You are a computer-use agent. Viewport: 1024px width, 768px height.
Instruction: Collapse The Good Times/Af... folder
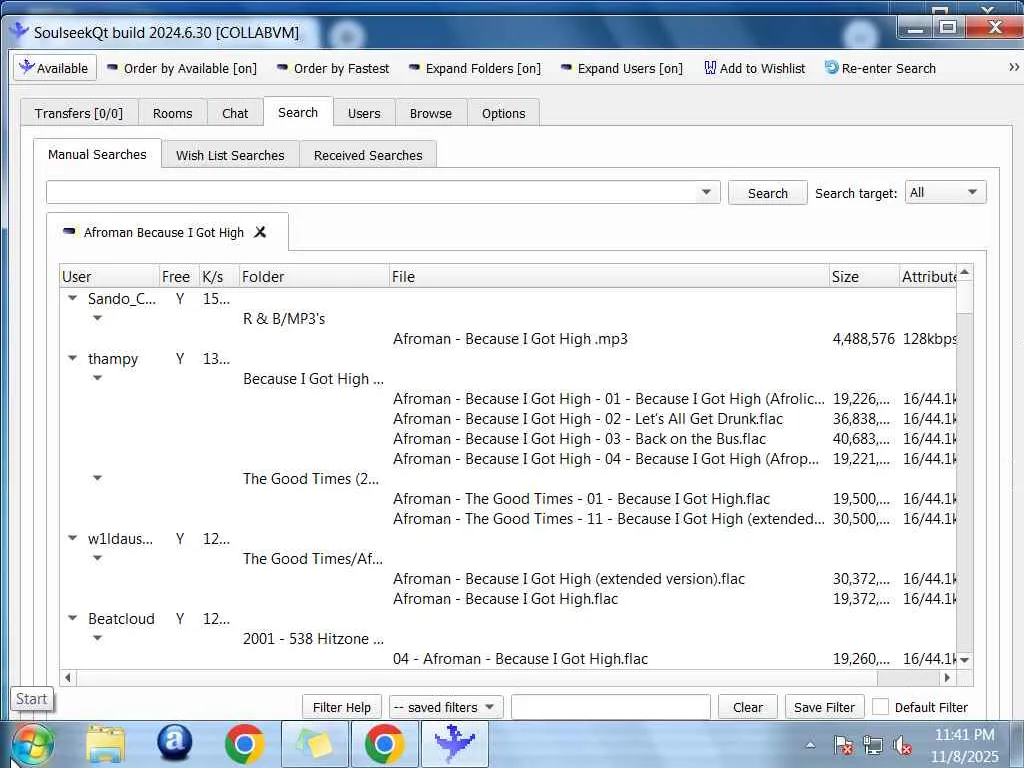(x=97, y=558)
